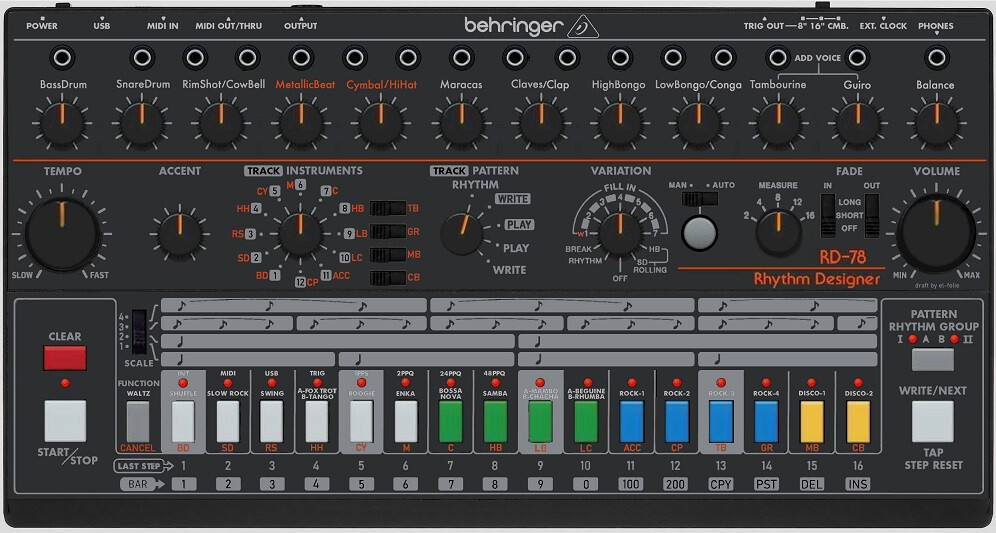Click green step 7 Bossa Nova button
This screenshot has width=996, height=533.
click(450, 421)
